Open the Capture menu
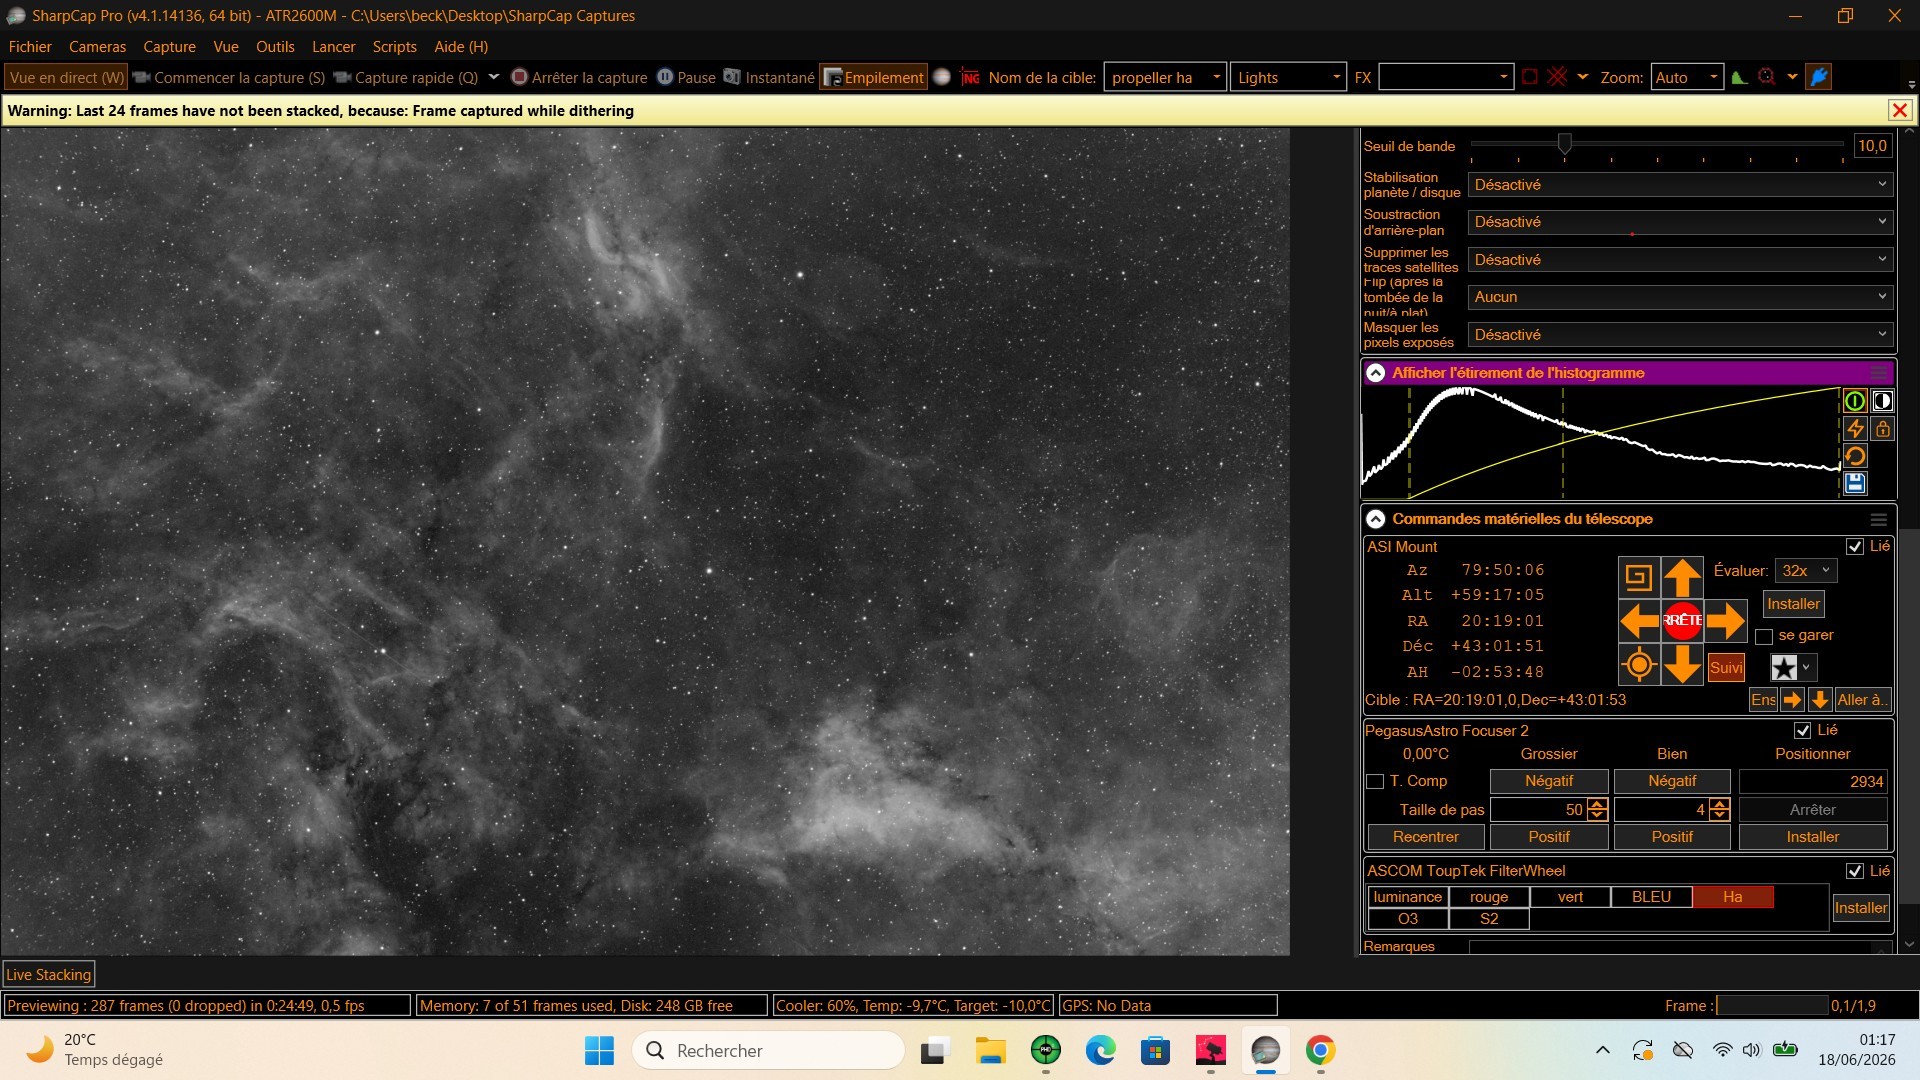This screenshot has height=1080, width=1920. 169,47
